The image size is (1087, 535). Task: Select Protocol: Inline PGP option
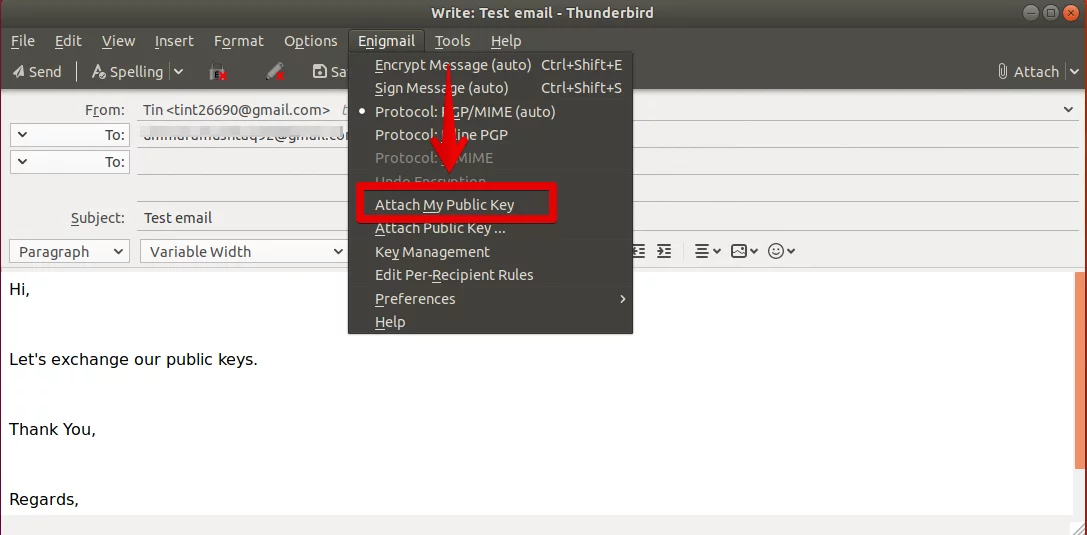pos(490,134)
